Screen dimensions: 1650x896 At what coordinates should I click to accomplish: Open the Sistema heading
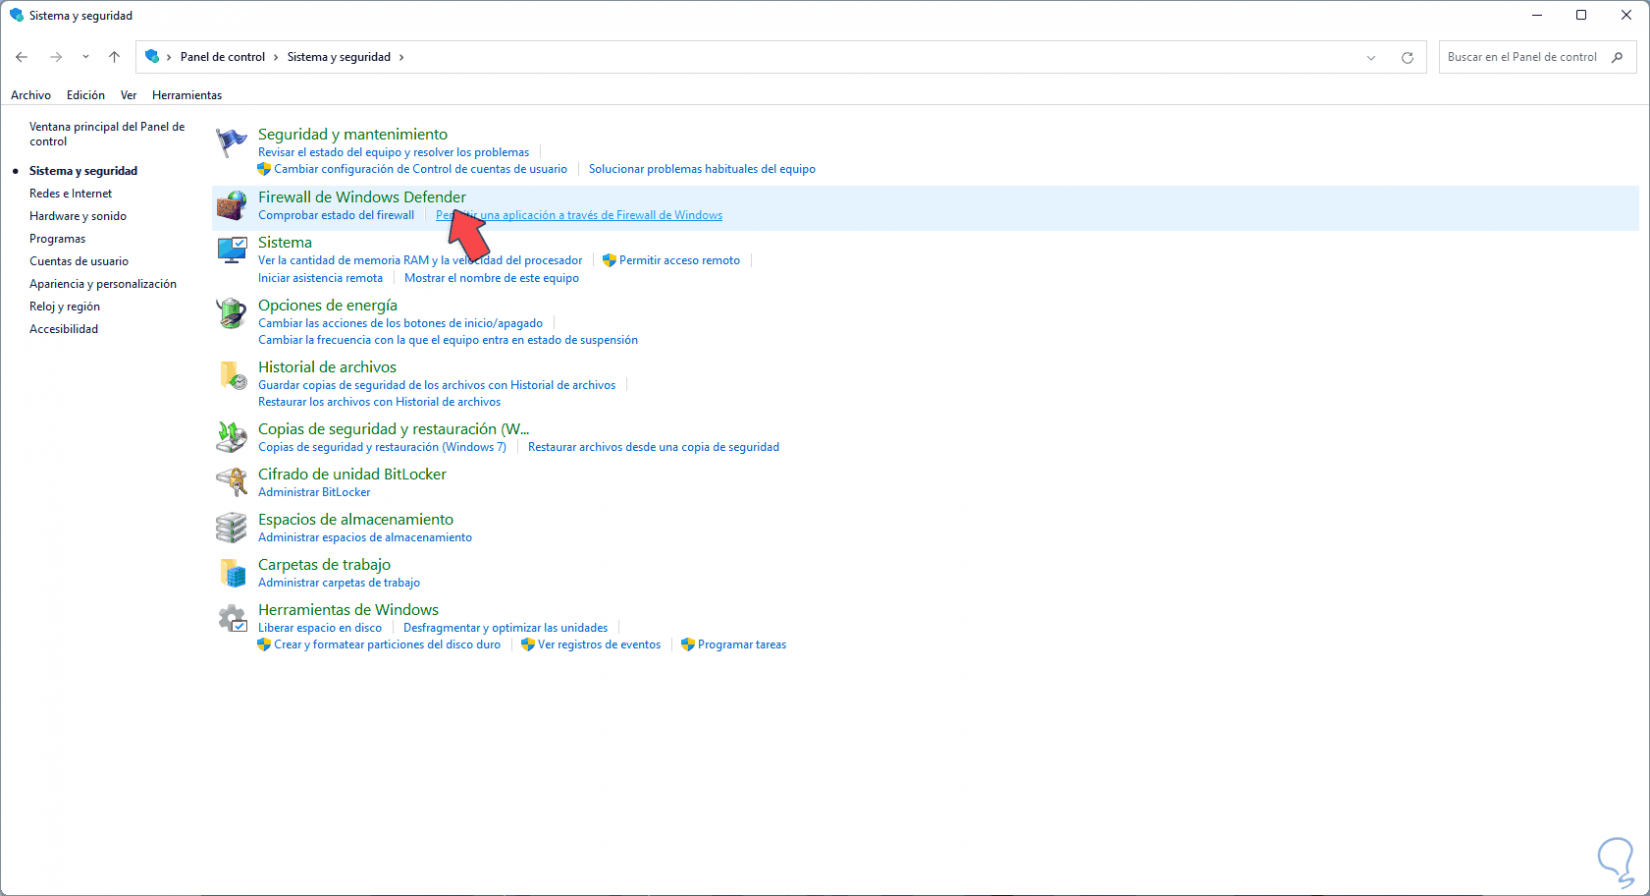coord(285,242)
